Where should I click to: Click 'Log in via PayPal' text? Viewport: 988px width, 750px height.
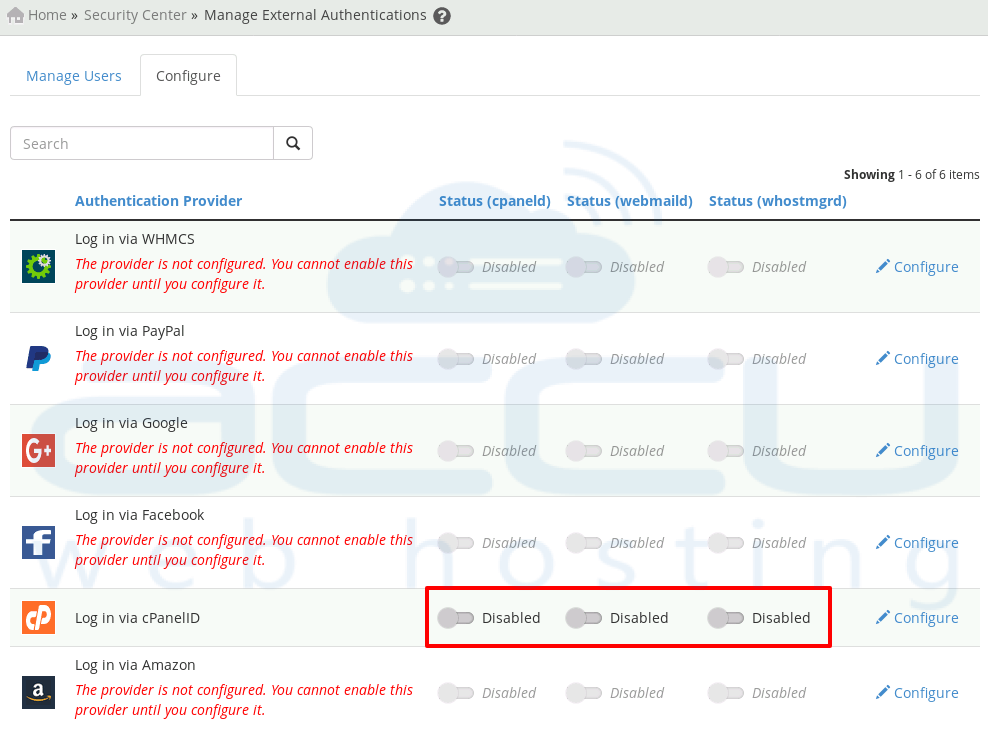point(130,331)
